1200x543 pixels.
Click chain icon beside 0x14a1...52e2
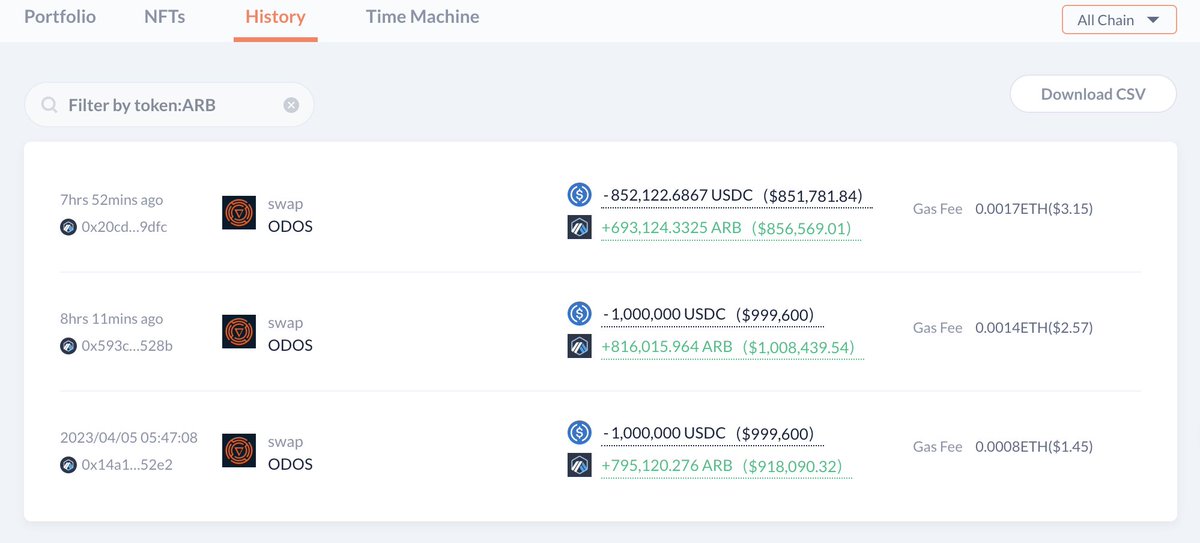68,465
